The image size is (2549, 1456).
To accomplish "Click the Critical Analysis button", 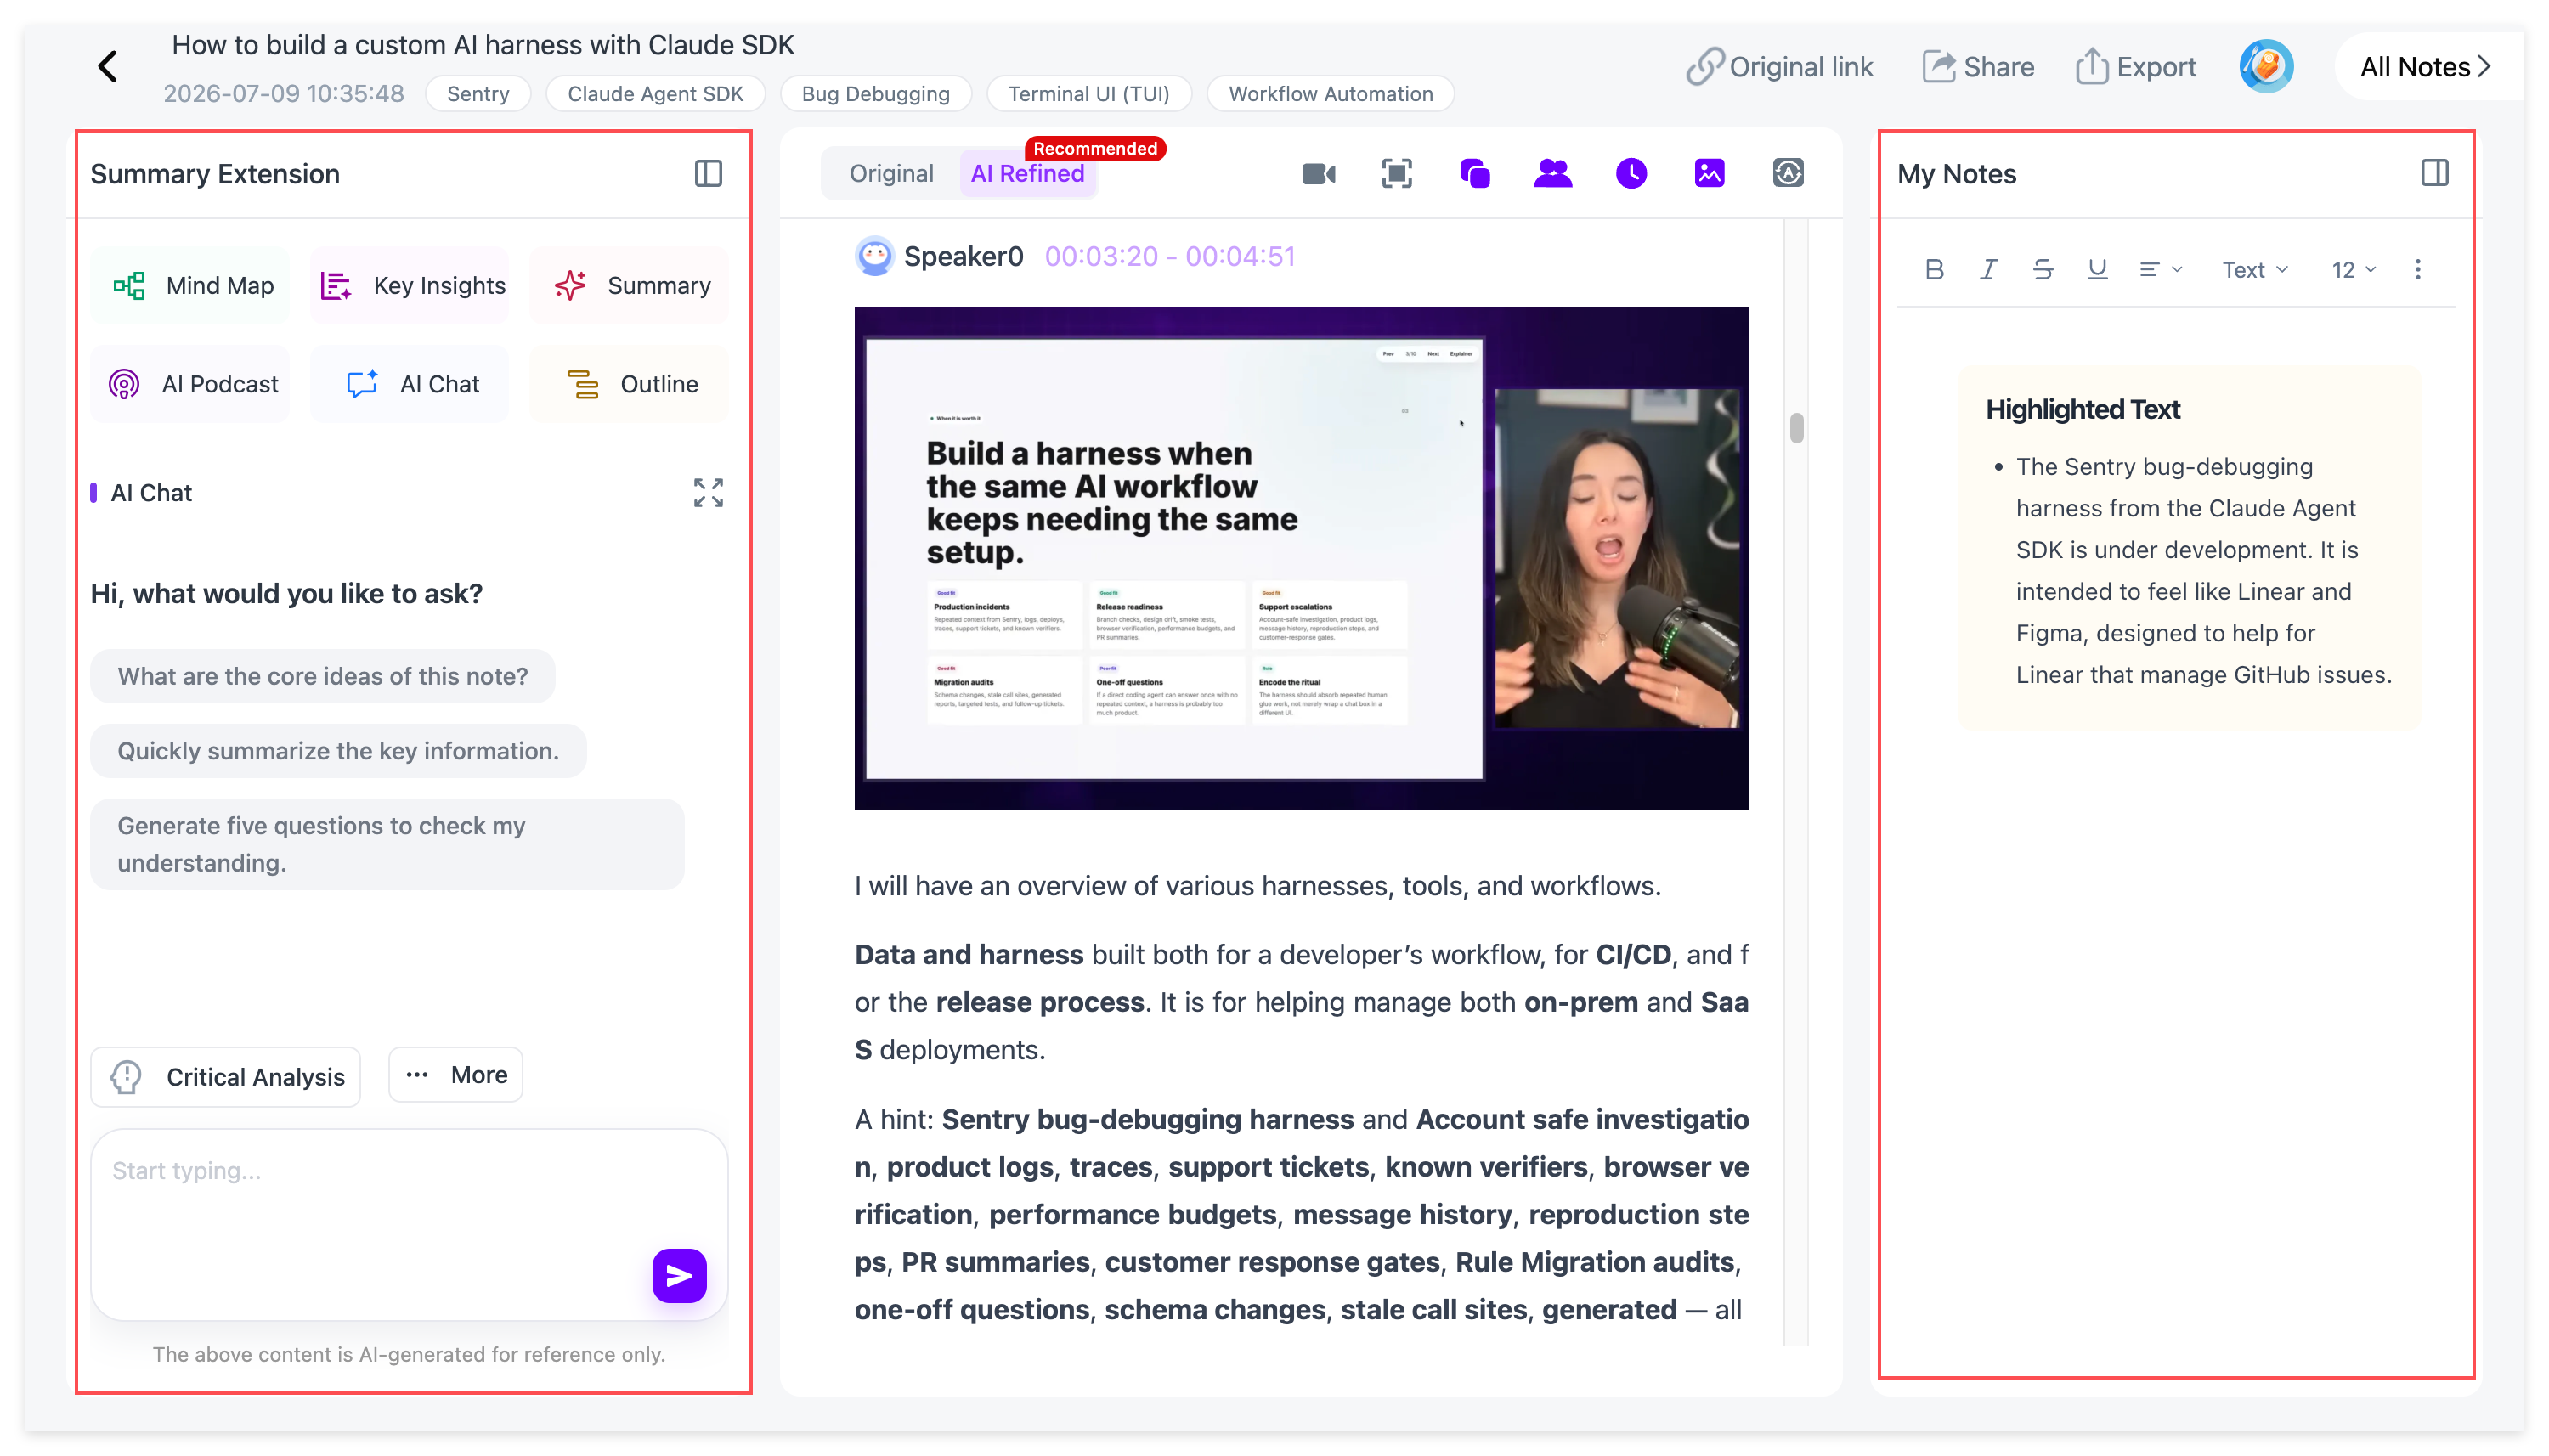I will [x=226, y=1077].
